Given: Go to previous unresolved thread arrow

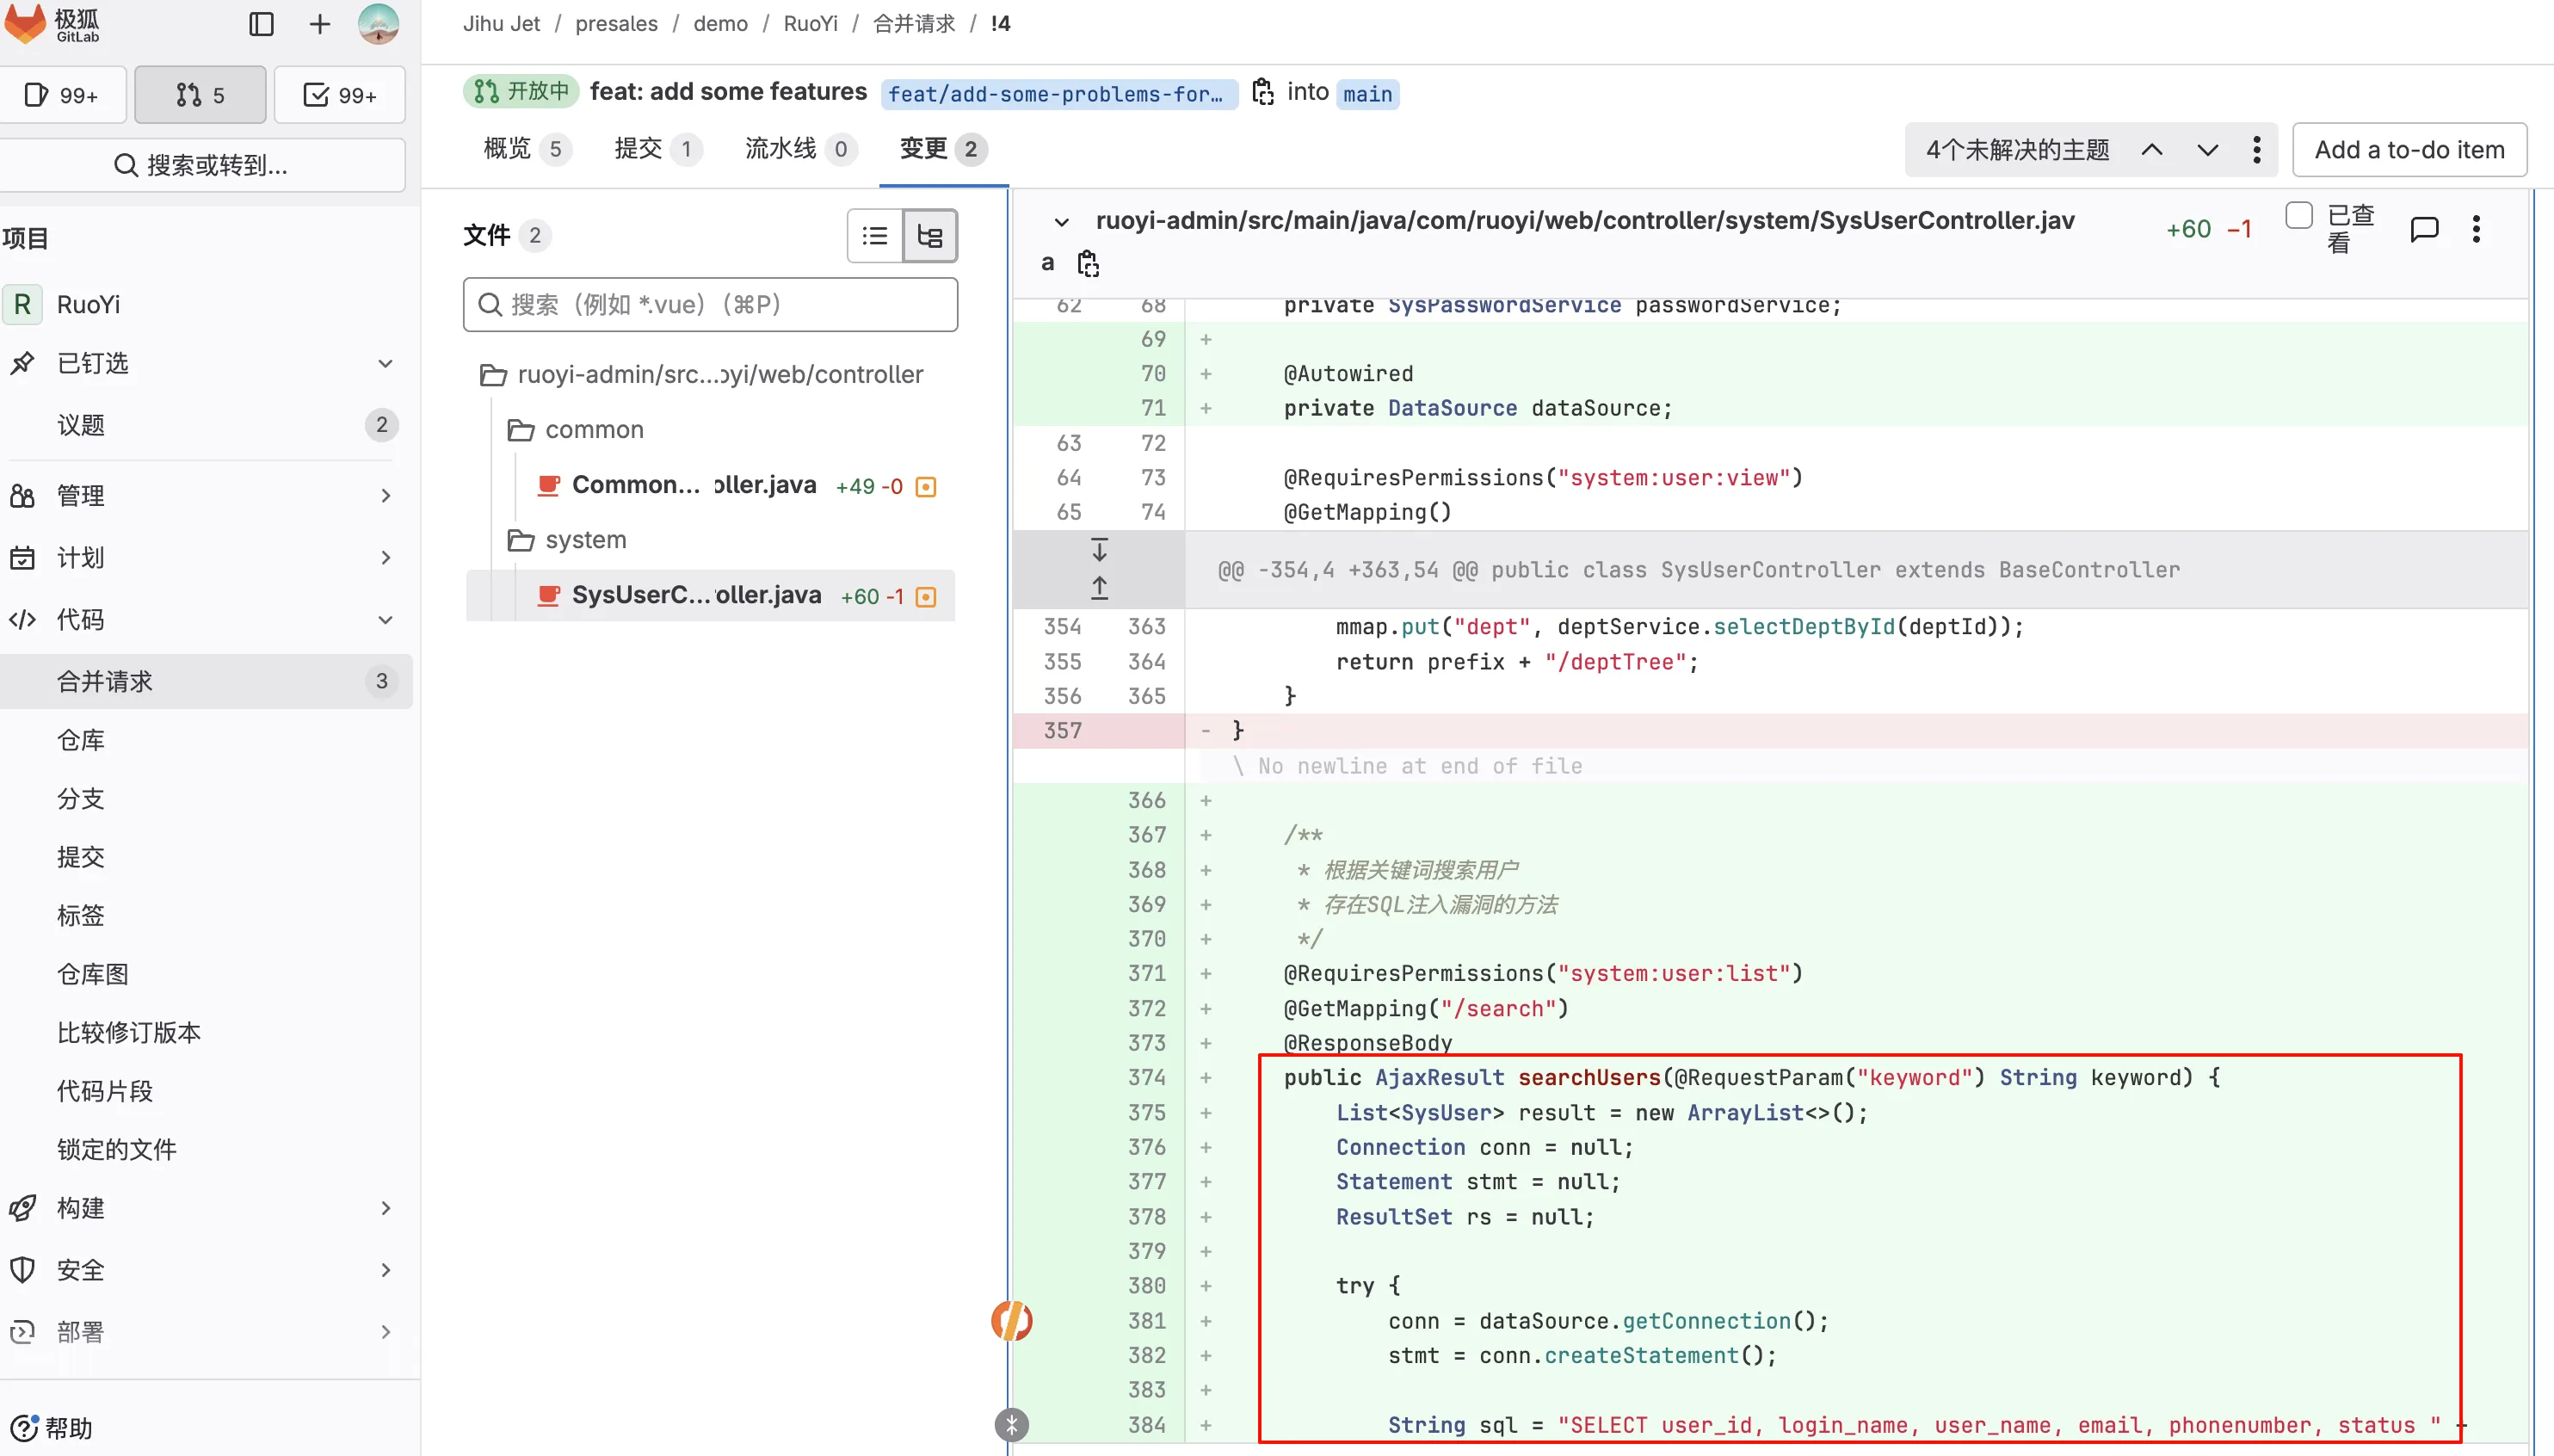Looking at the screenshot, I should [x=2152, y=150].
